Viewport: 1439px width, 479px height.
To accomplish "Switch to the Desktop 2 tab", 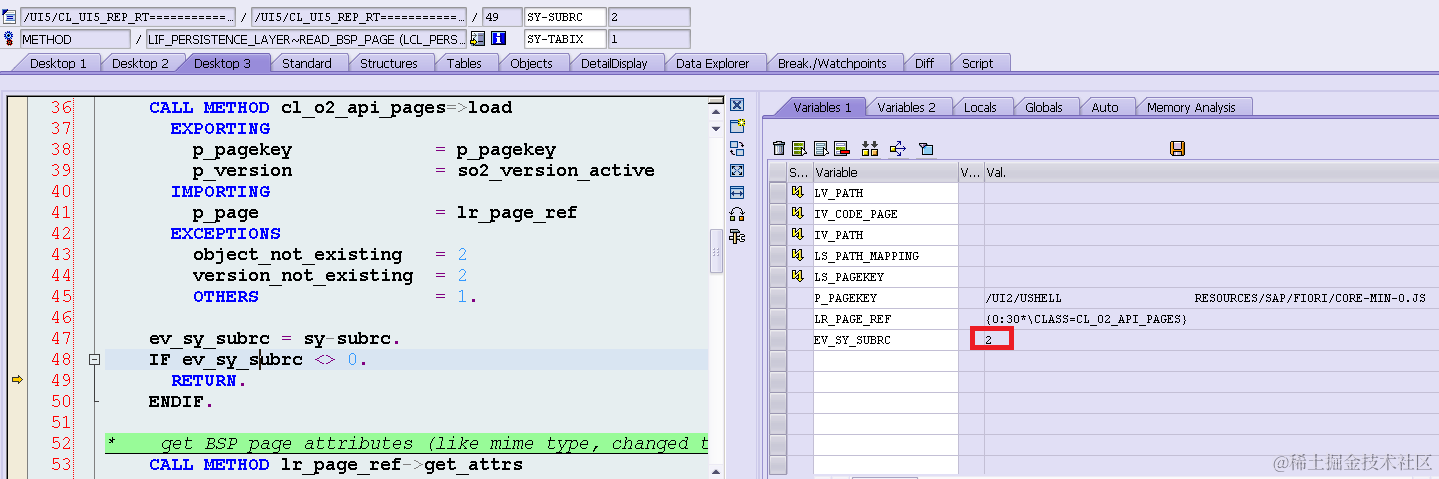I will (140, 63).
